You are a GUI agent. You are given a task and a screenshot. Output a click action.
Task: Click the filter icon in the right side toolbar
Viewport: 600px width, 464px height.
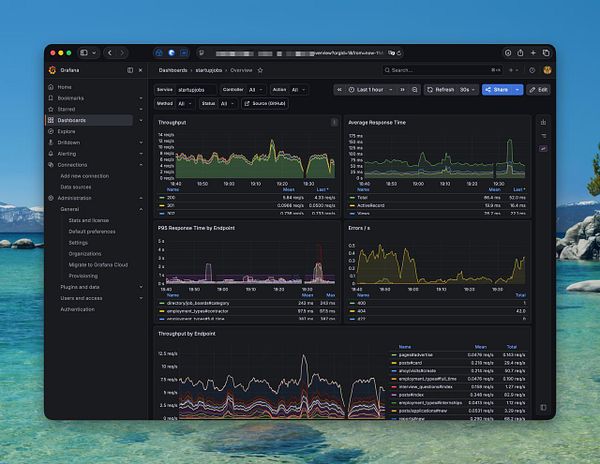(x=543, y=135)
